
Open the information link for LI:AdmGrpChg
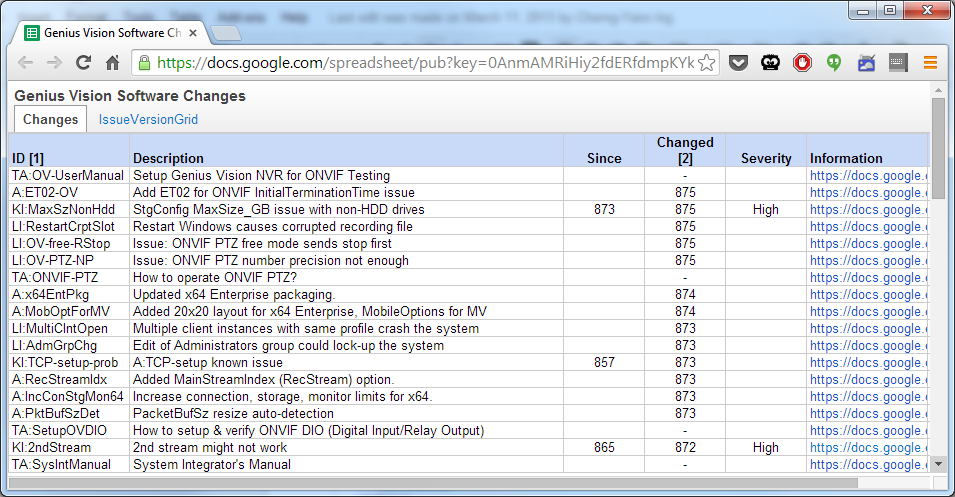click(868, 345)
